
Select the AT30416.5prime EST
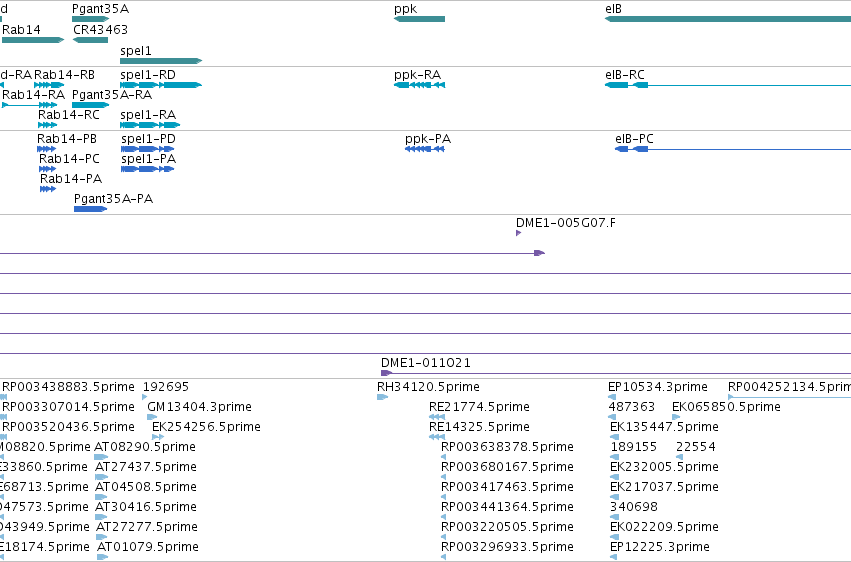click(x=101, y=518)
